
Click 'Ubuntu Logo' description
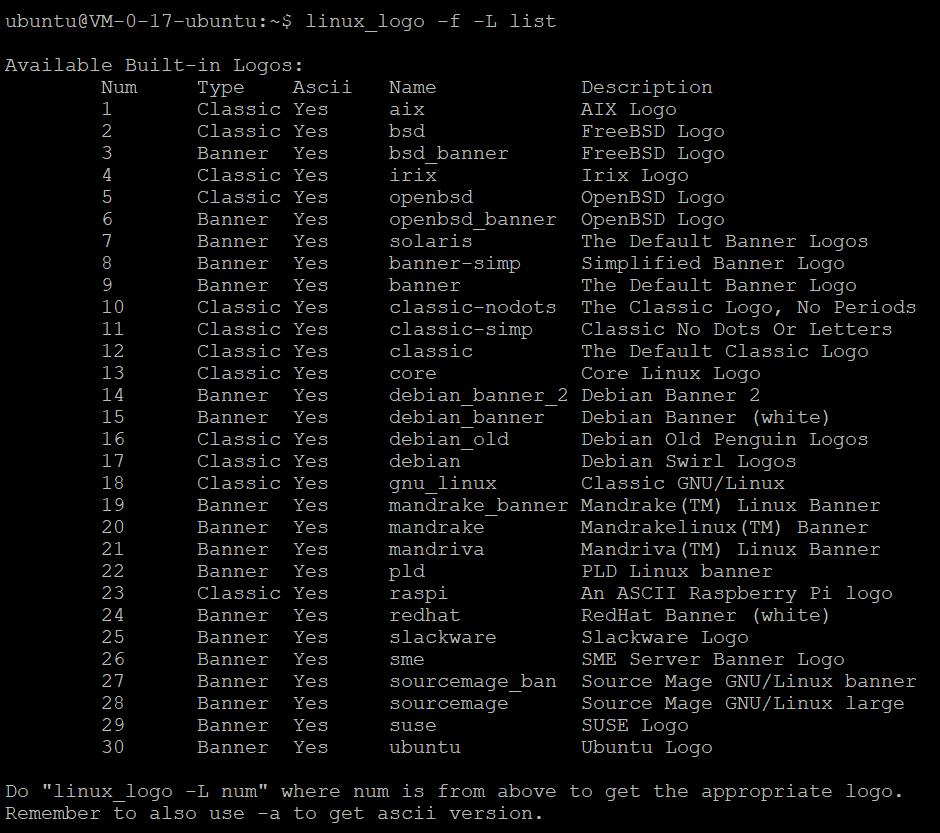click(647, 748)
